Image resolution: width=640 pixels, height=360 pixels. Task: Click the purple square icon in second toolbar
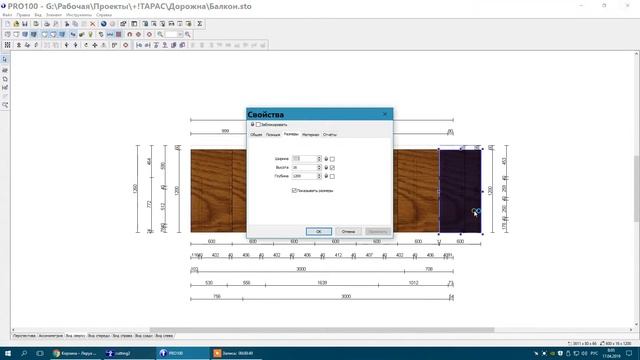[x=118, y=35]
